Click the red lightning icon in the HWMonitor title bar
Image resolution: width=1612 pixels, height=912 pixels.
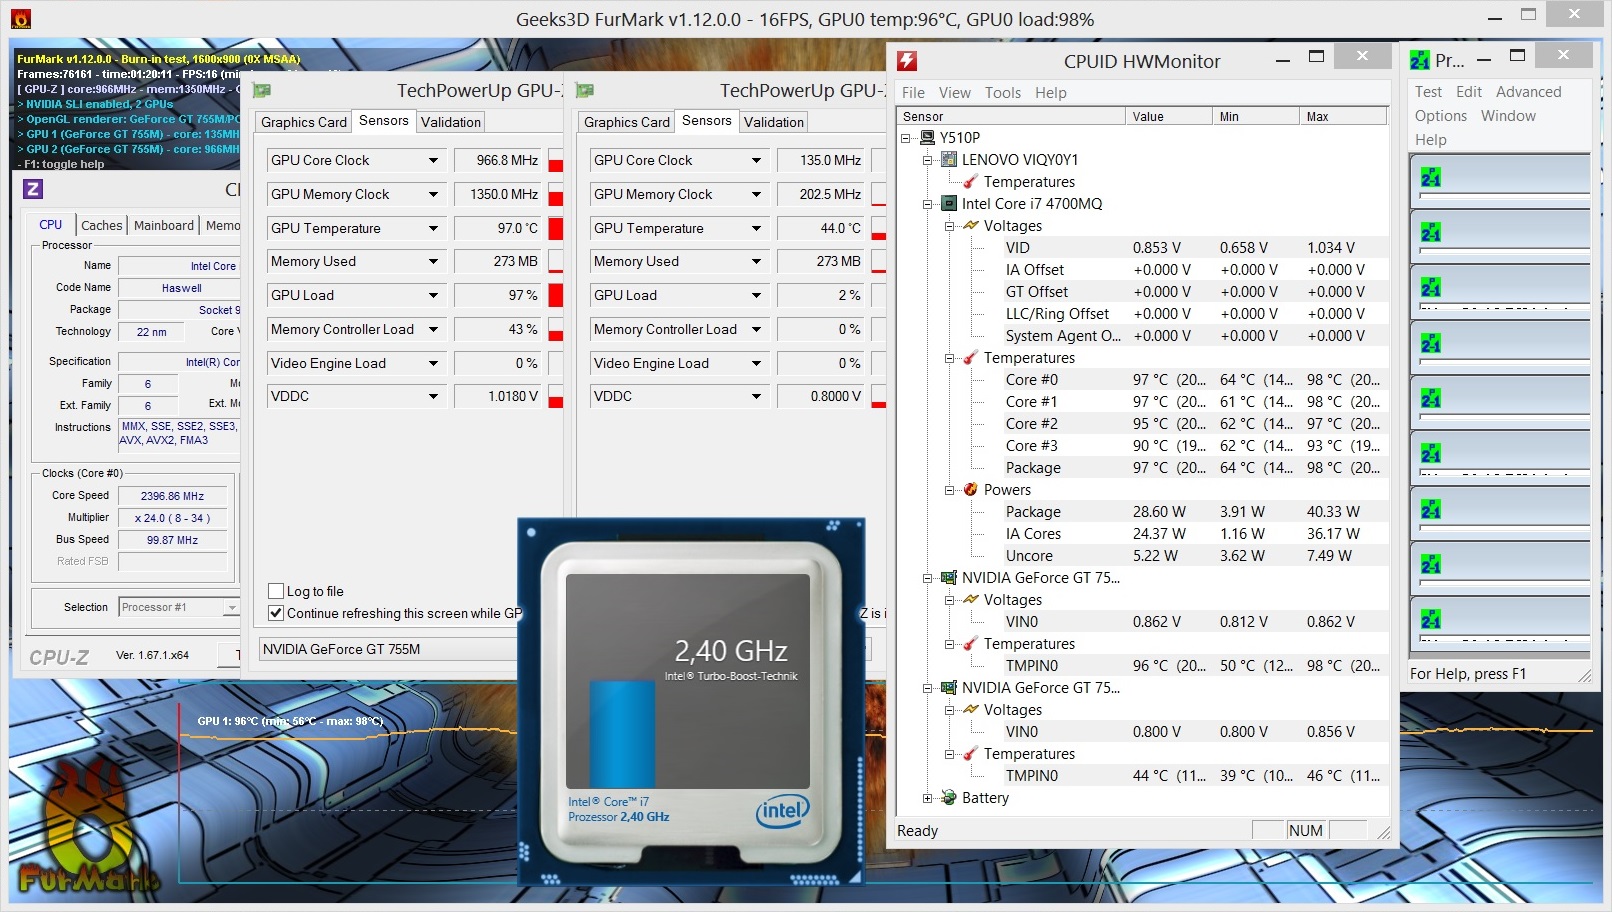[x=907, y=61]
